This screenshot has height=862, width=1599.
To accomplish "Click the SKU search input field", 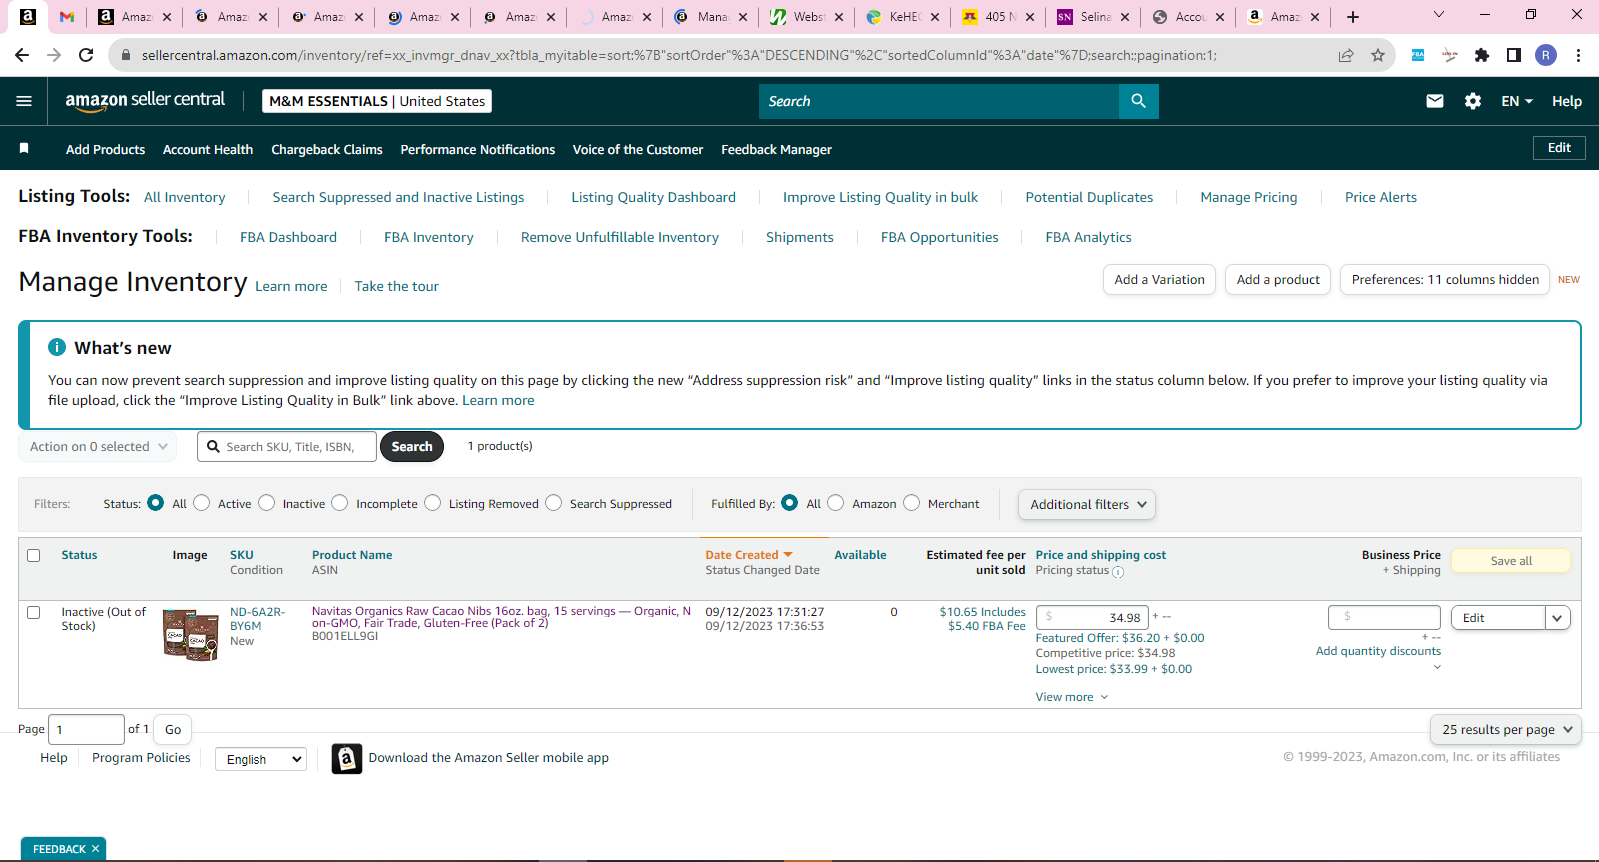I will point(287,447).
